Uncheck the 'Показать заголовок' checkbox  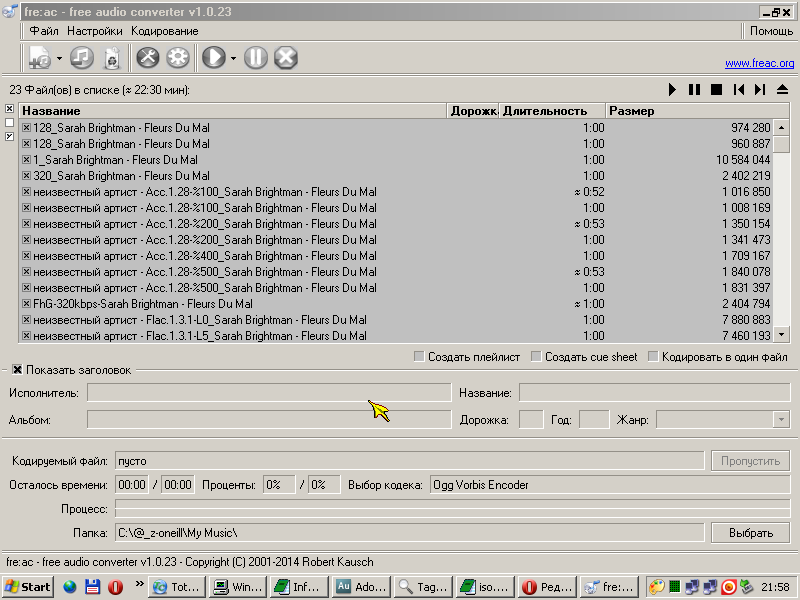(18, 370)
